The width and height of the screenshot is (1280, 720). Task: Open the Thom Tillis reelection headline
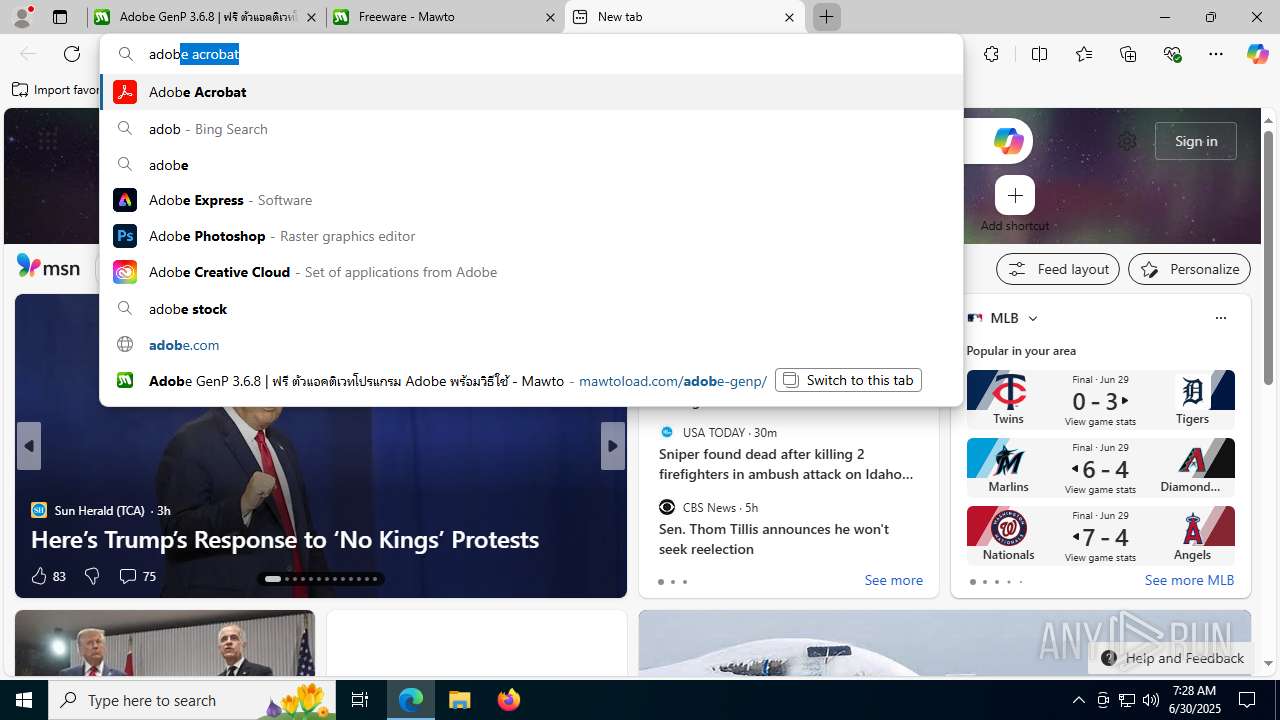tap(774, 539)
